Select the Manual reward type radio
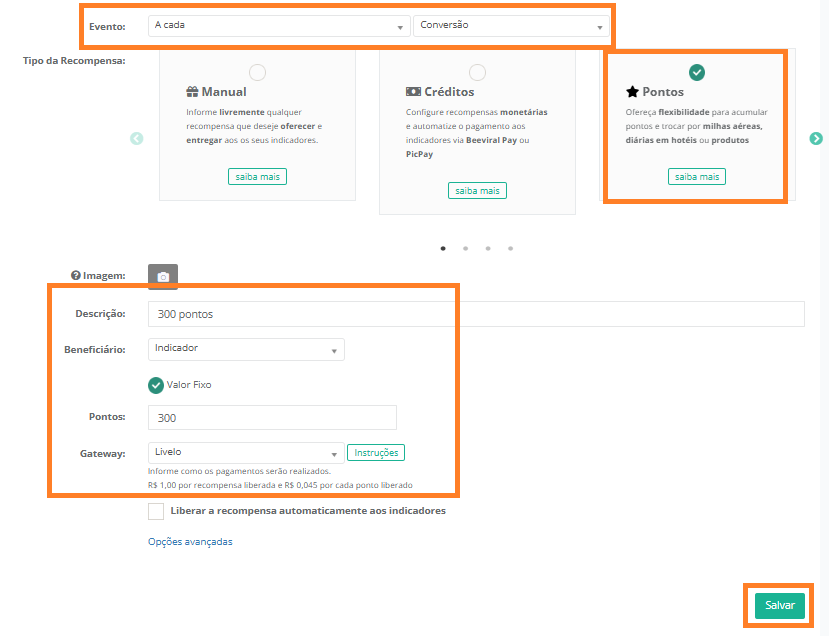The width and height of the screenshot is (829, 636). (257, 72)
